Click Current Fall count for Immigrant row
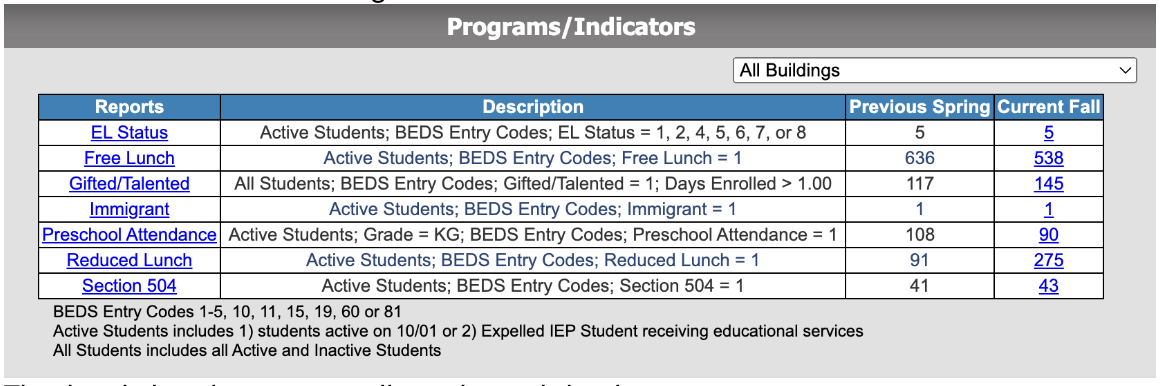The height and width of the screenshot is (386, 1164). (1048, 209)
